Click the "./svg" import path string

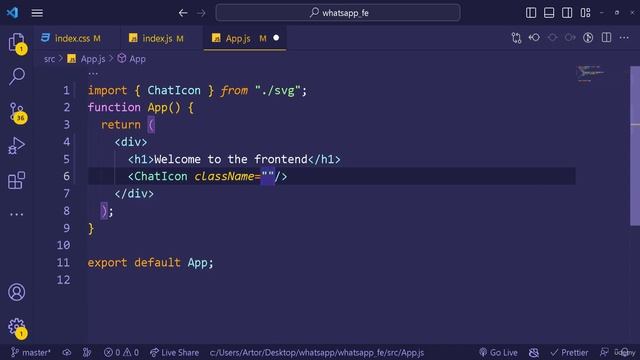point(278,90)
